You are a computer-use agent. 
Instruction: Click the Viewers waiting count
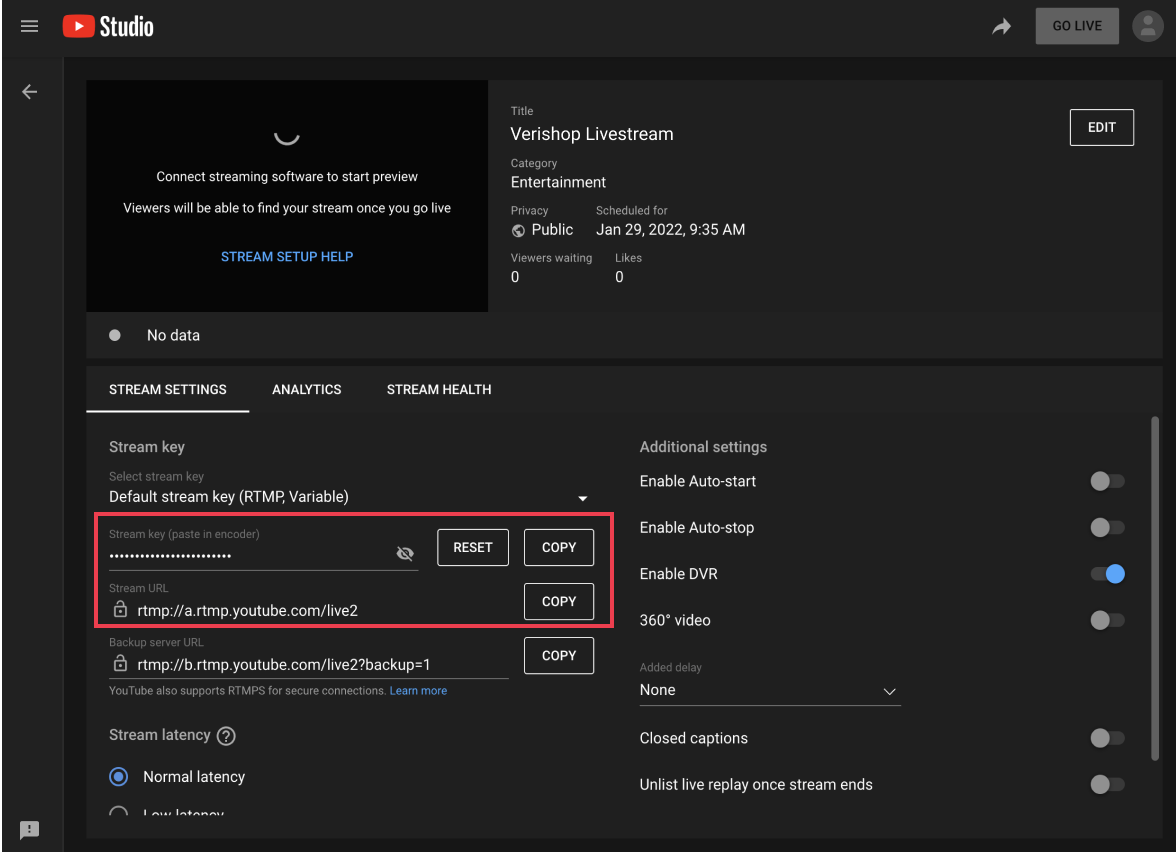tap(514, 277)
